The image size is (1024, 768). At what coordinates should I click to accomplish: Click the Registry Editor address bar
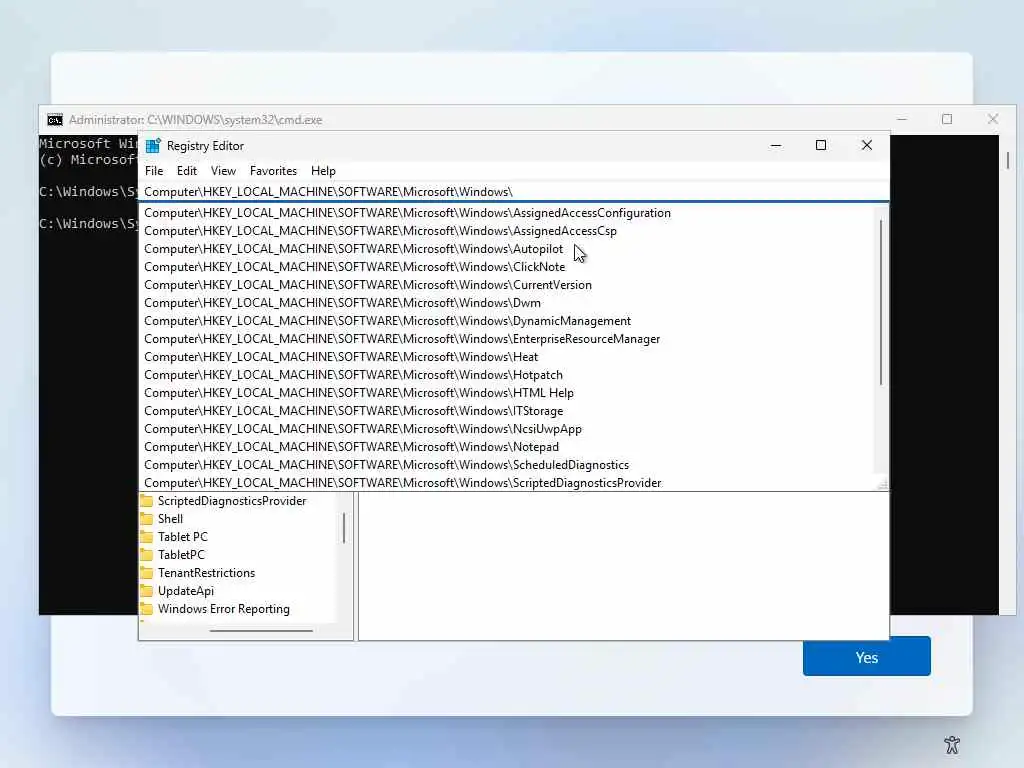point(513,191)
